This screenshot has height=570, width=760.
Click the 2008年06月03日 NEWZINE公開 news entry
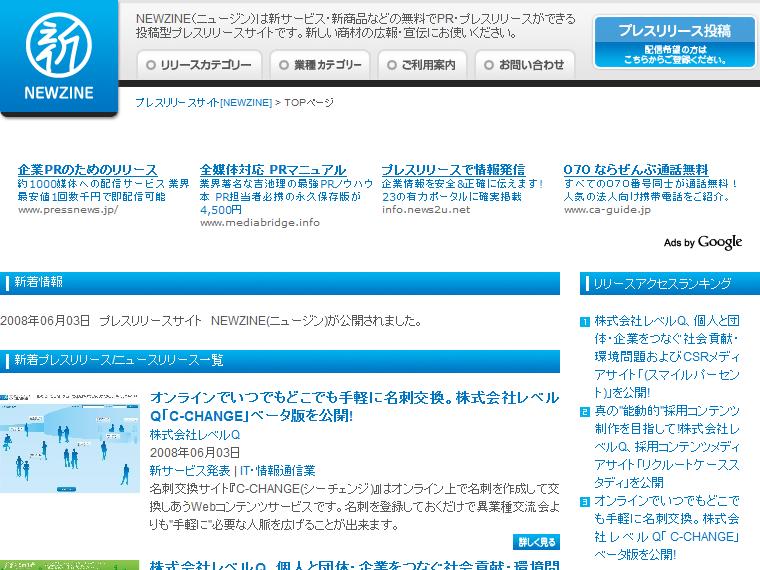(211, 320)
